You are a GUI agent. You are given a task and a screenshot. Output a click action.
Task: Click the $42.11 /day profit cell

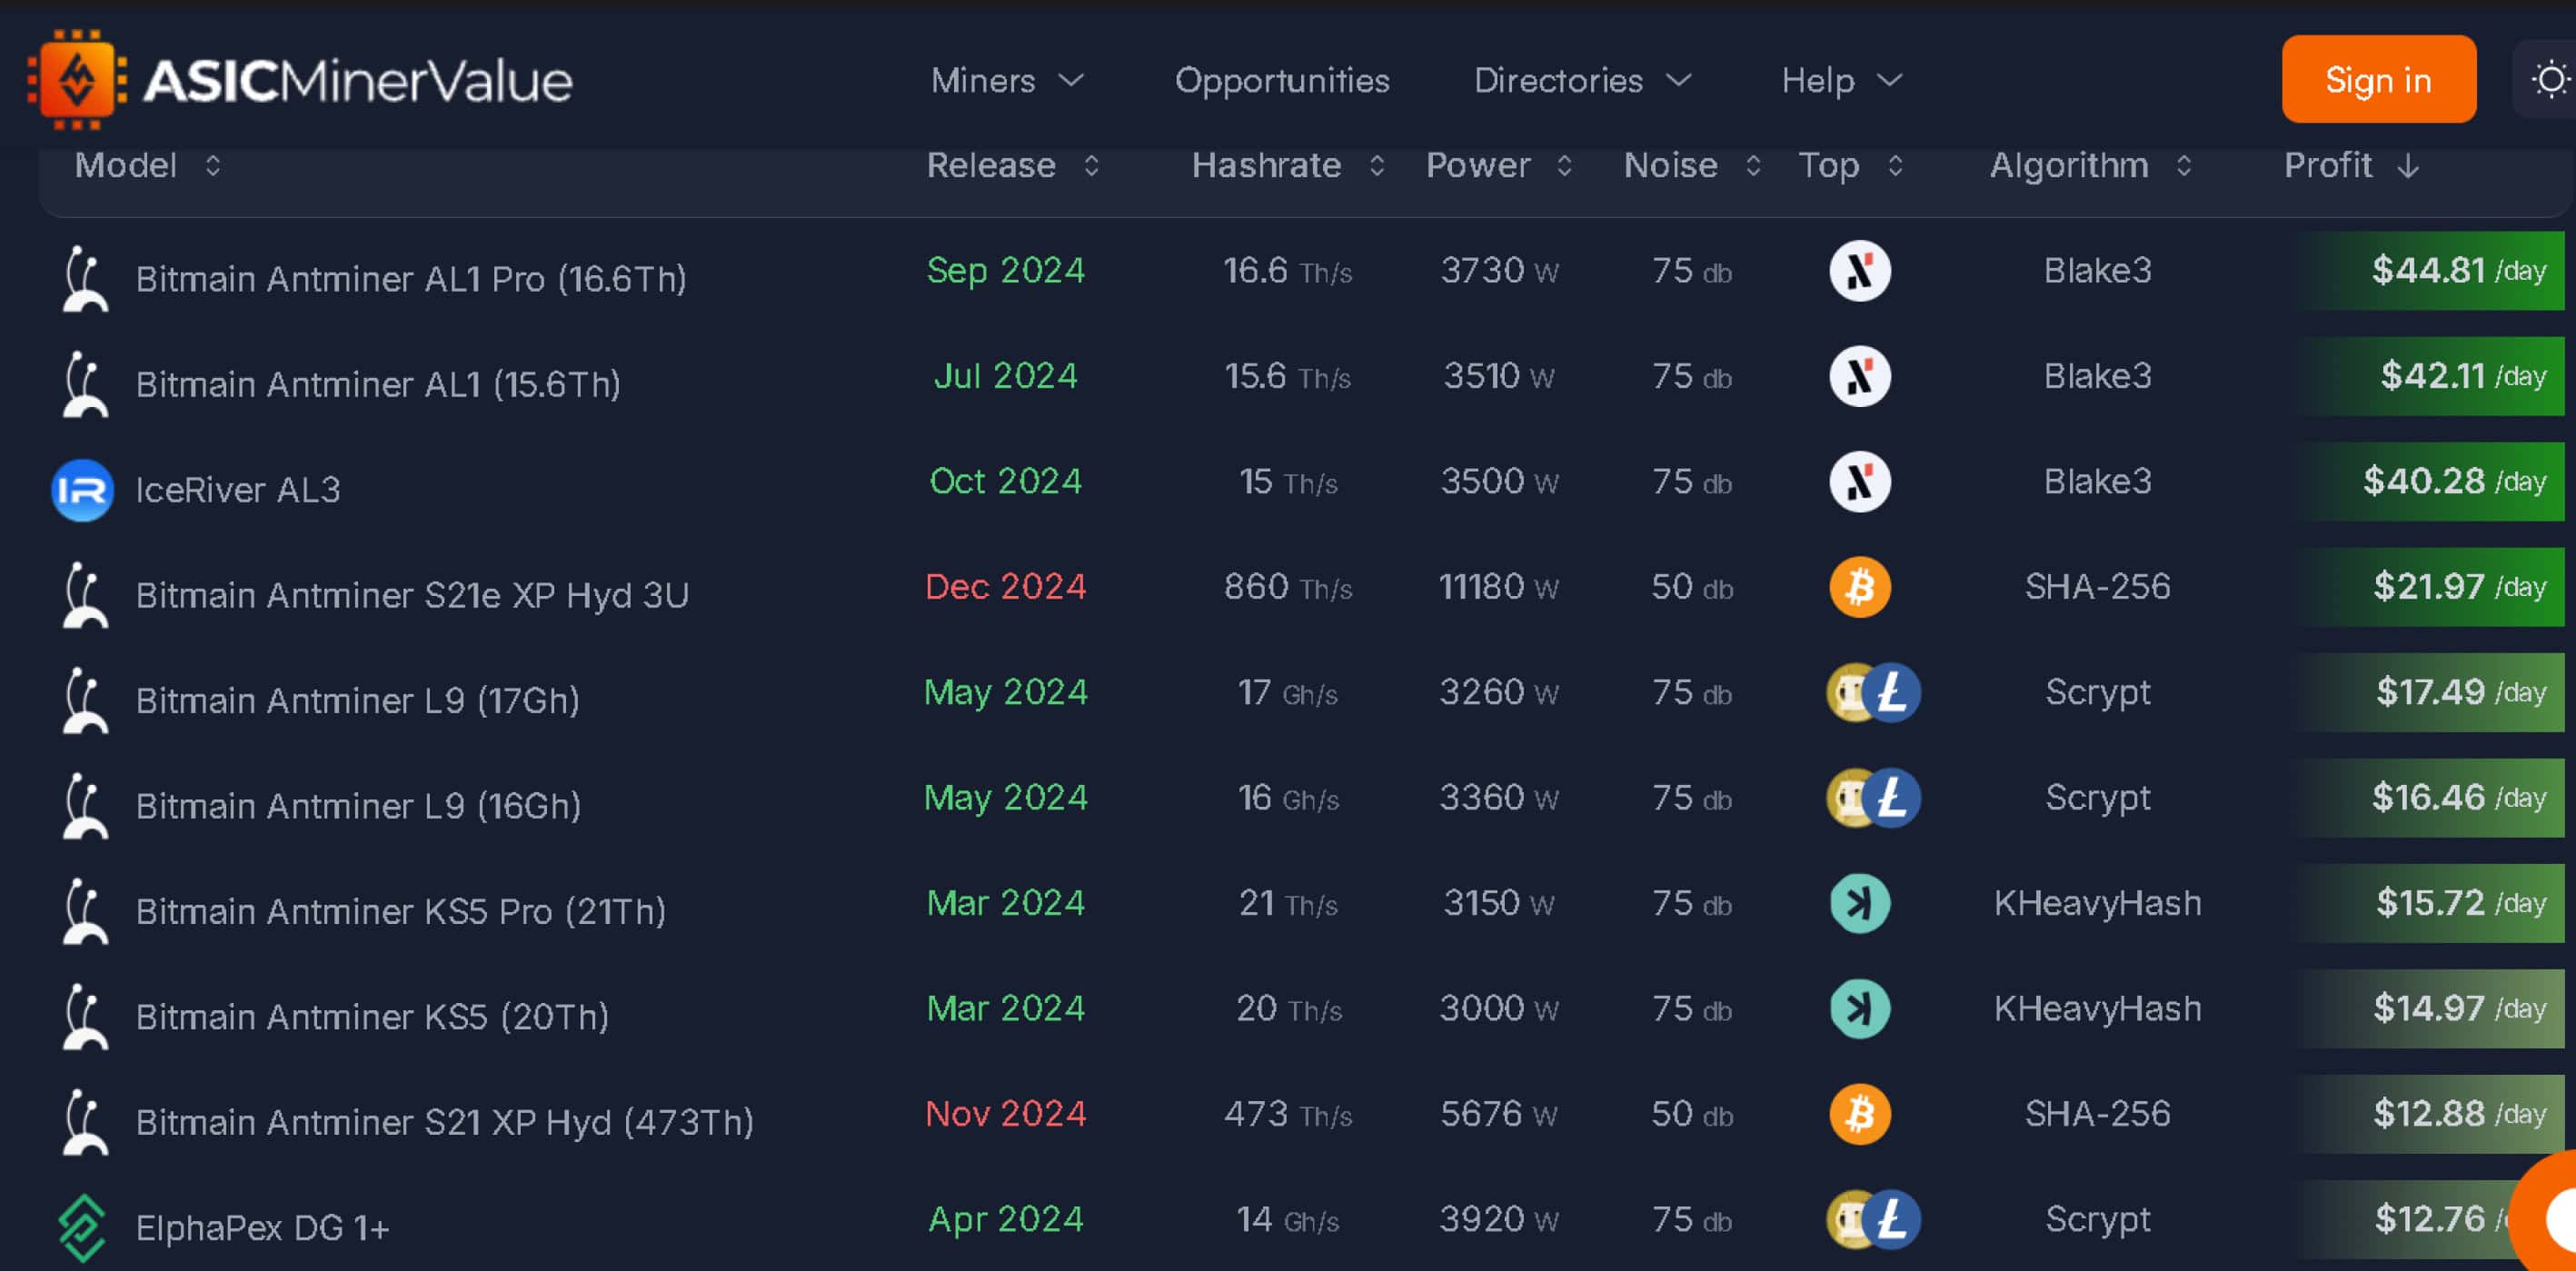point(2430,376)
